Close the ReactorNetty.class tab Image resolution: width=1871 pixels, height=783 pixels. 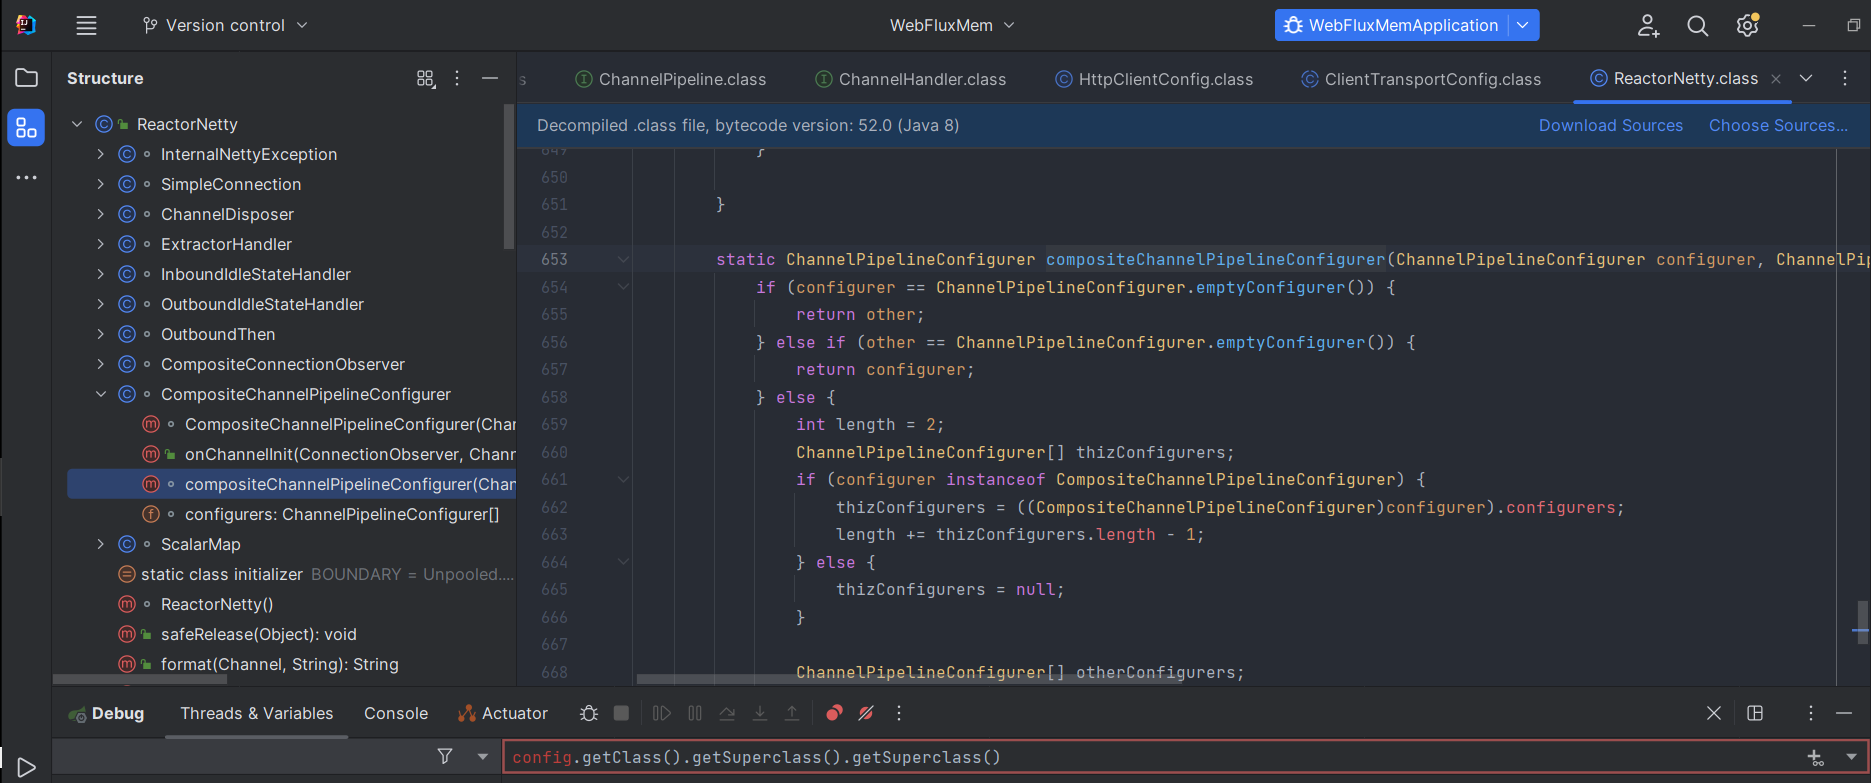tap(1776, 79)
